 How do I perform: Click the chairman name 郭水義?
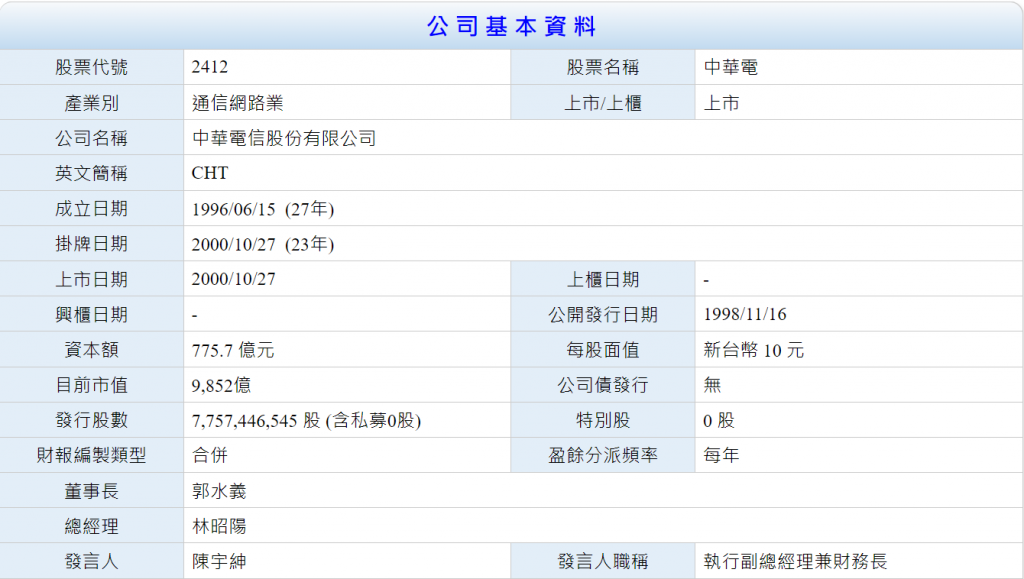pos(219,491)
